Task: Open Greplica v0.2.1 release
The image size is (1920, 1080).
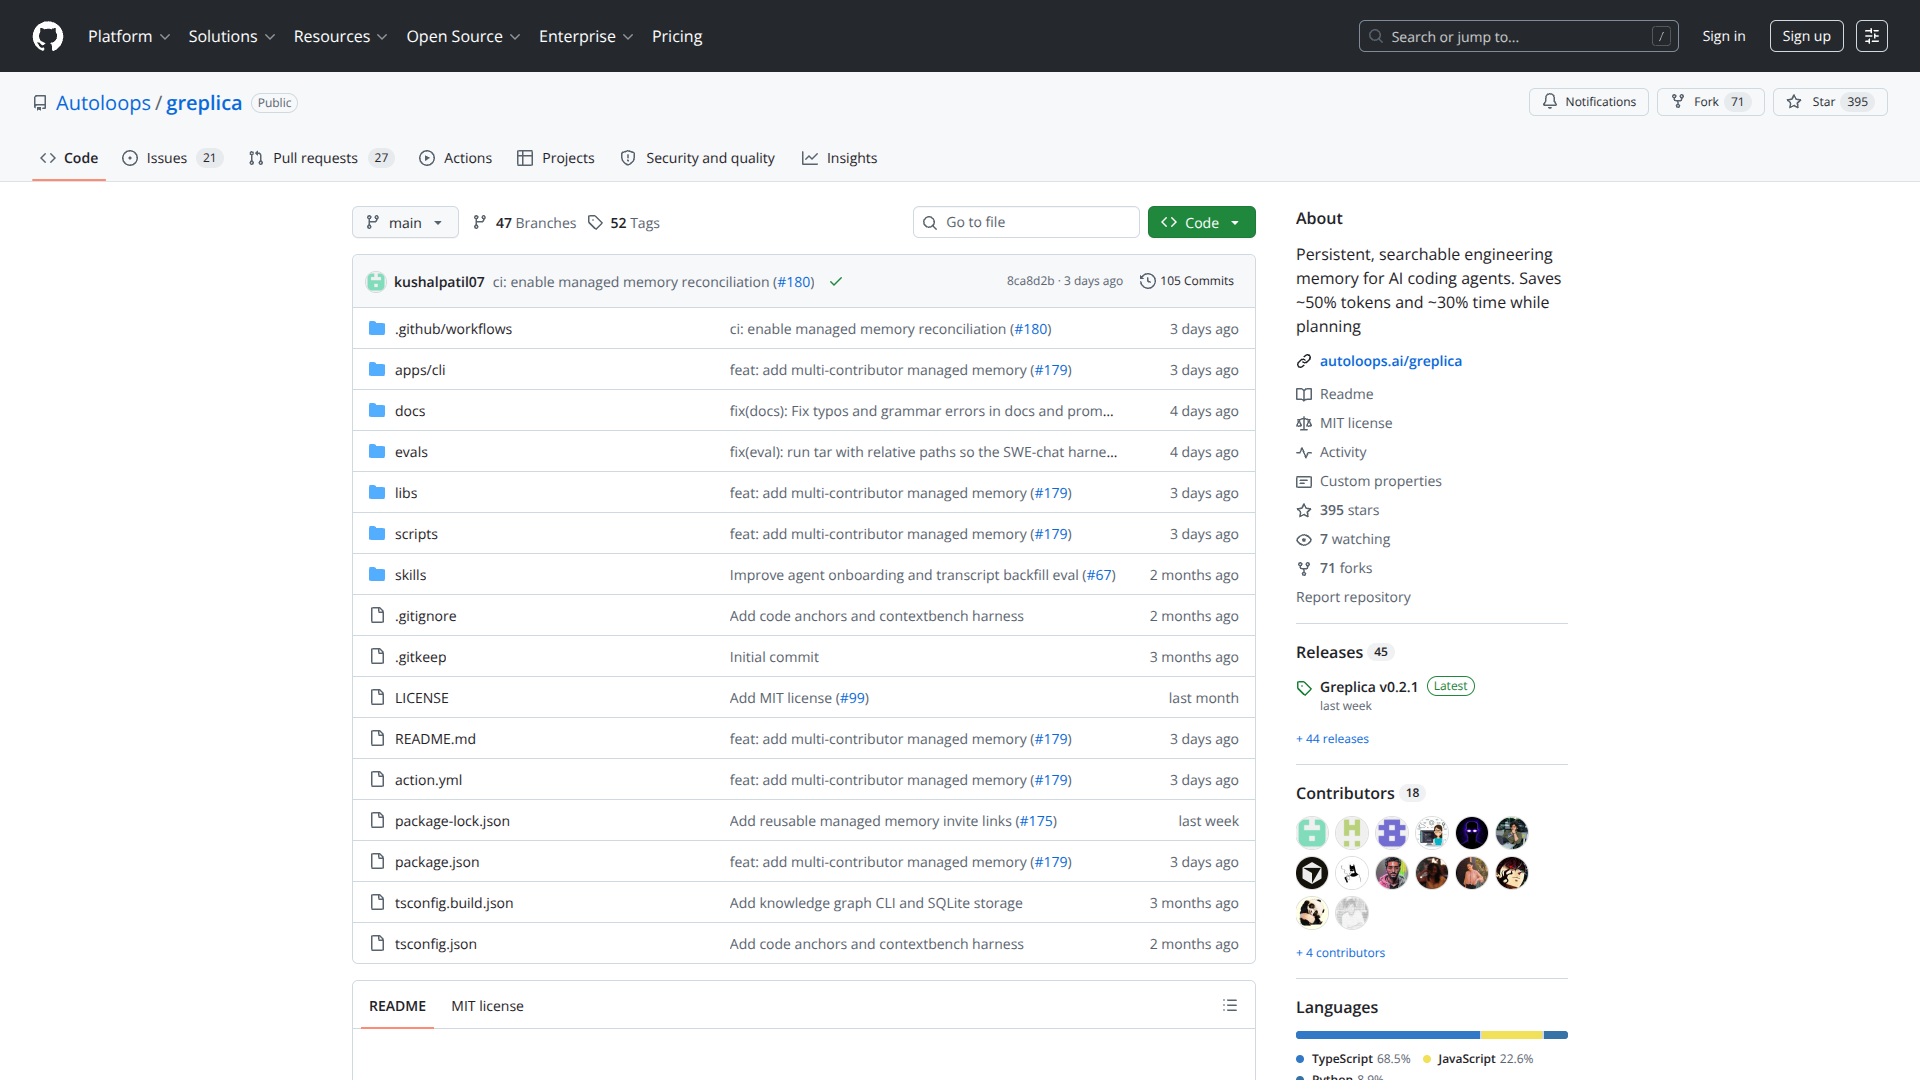Action: (x=1368, y=687)
